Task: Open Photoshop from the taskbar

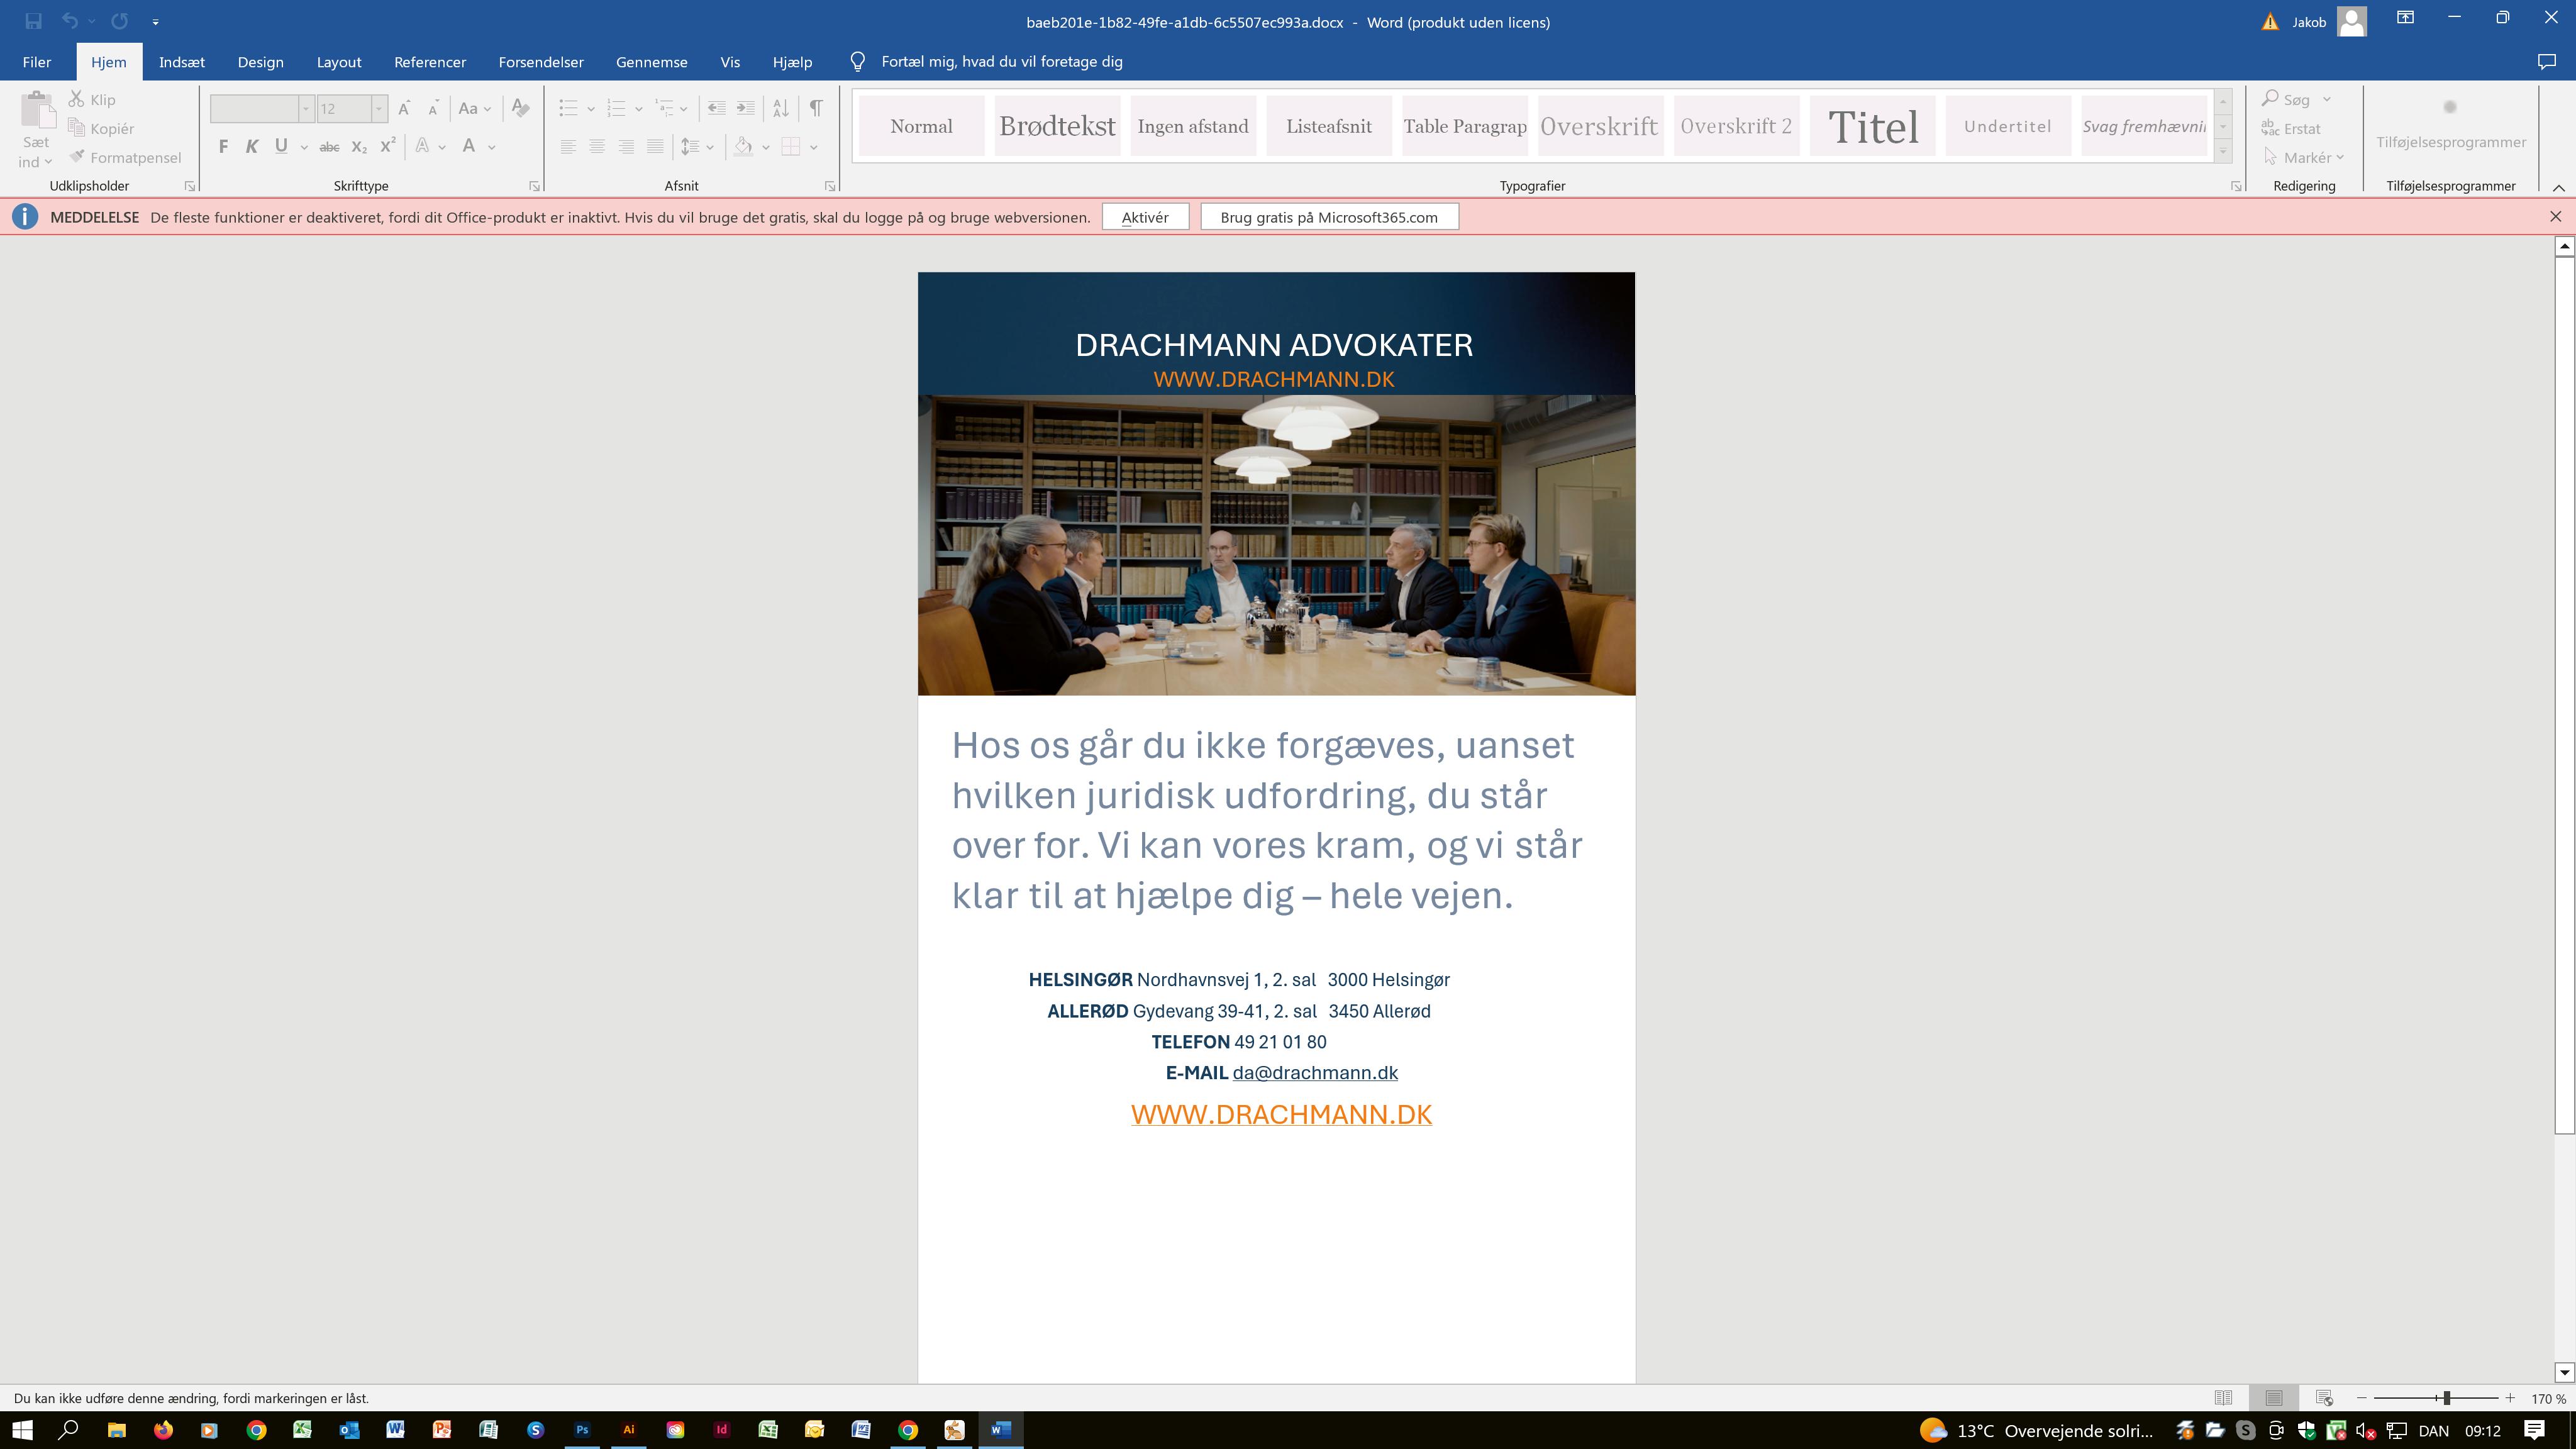Action: (582, 1430)
